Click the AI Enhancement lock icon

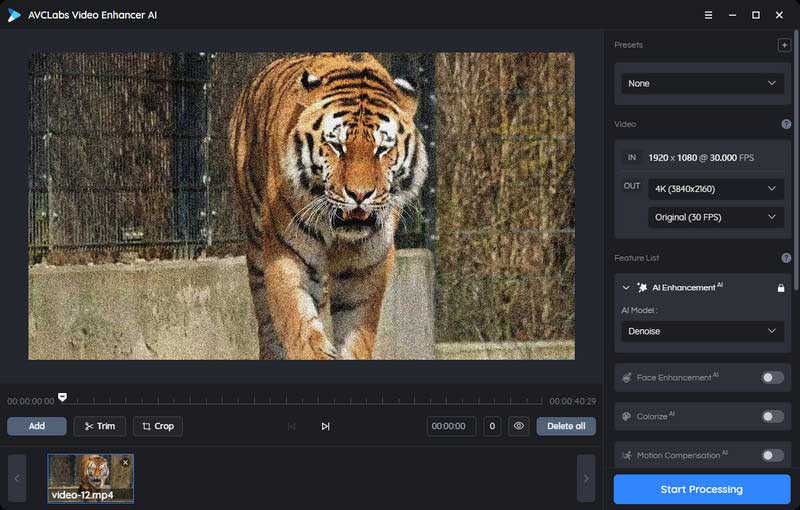(781, 288)
